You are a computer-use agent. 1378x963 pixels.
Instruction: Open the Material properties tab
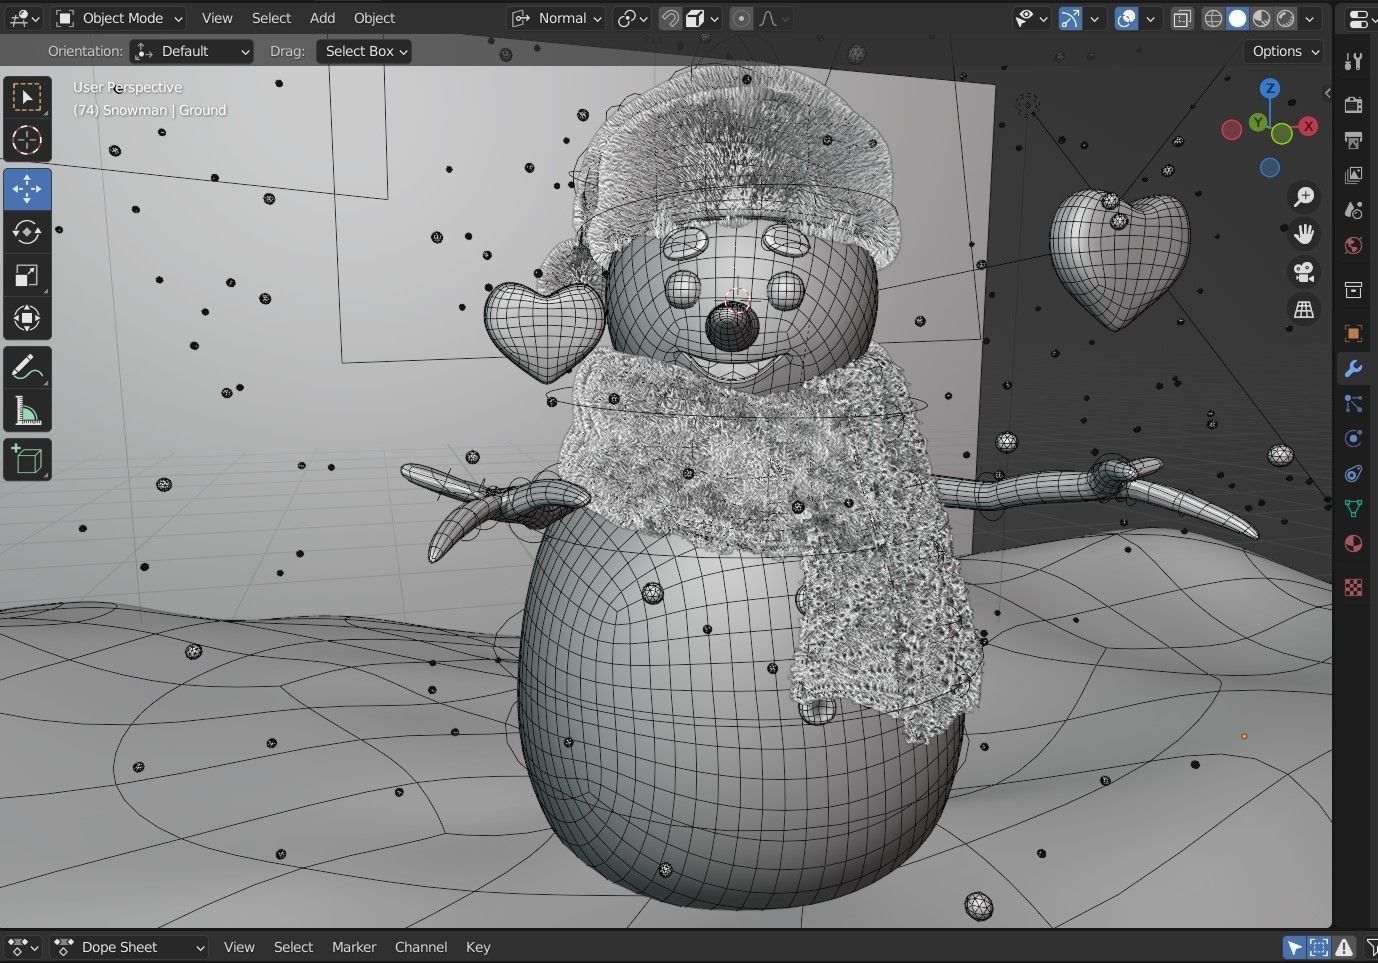click(x=1353, y=543)
